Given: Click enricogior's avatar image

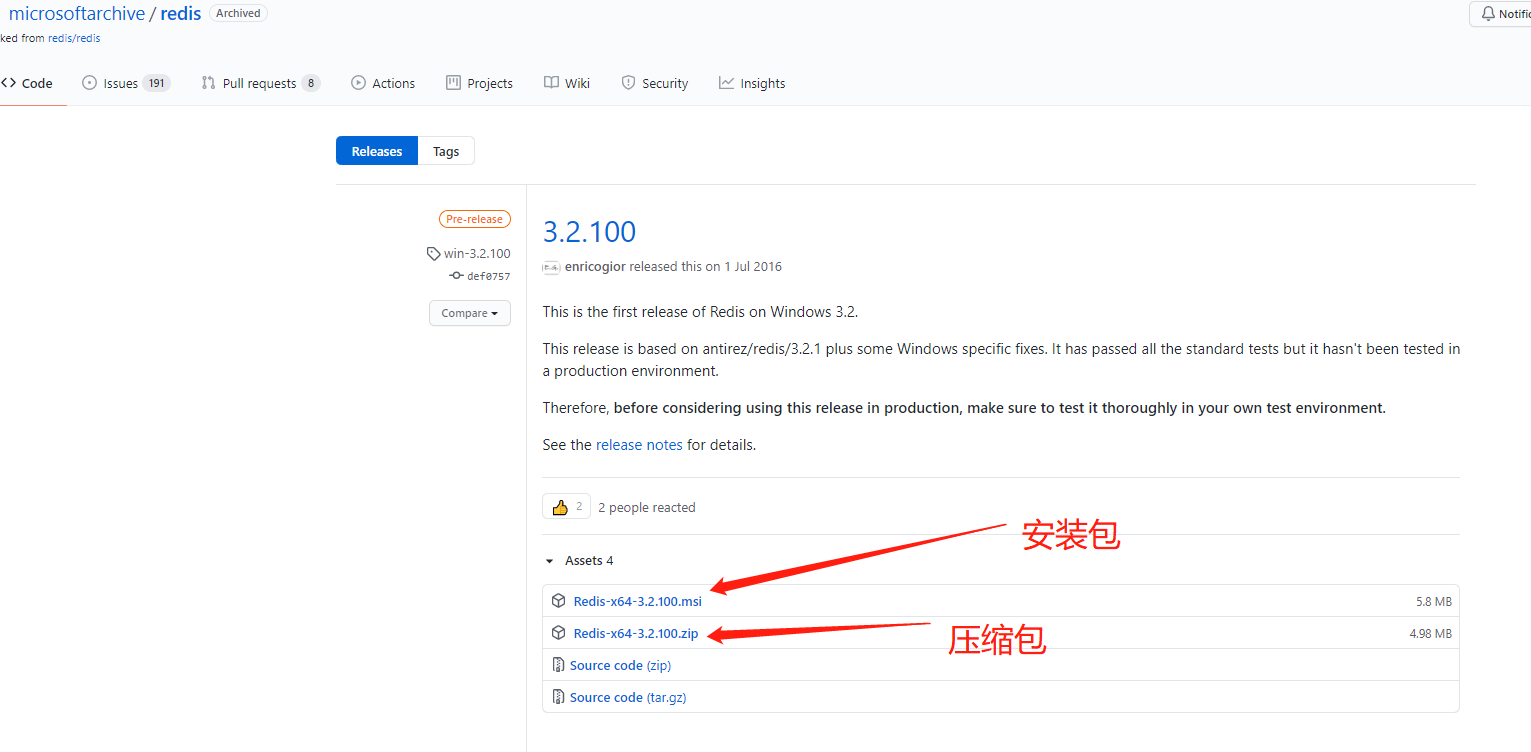Looking at the screenshot, I should (x=551, y=267).
